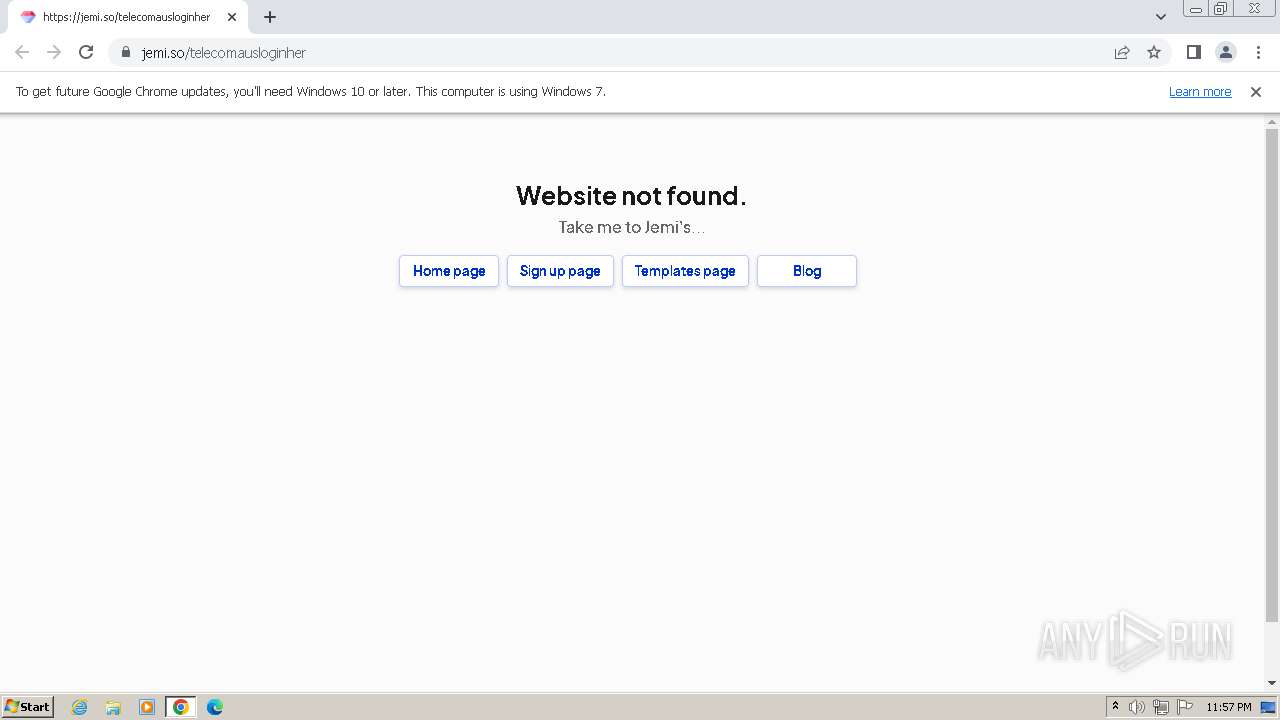
Task: Open the Learn more link
Action: (1200, 91)
